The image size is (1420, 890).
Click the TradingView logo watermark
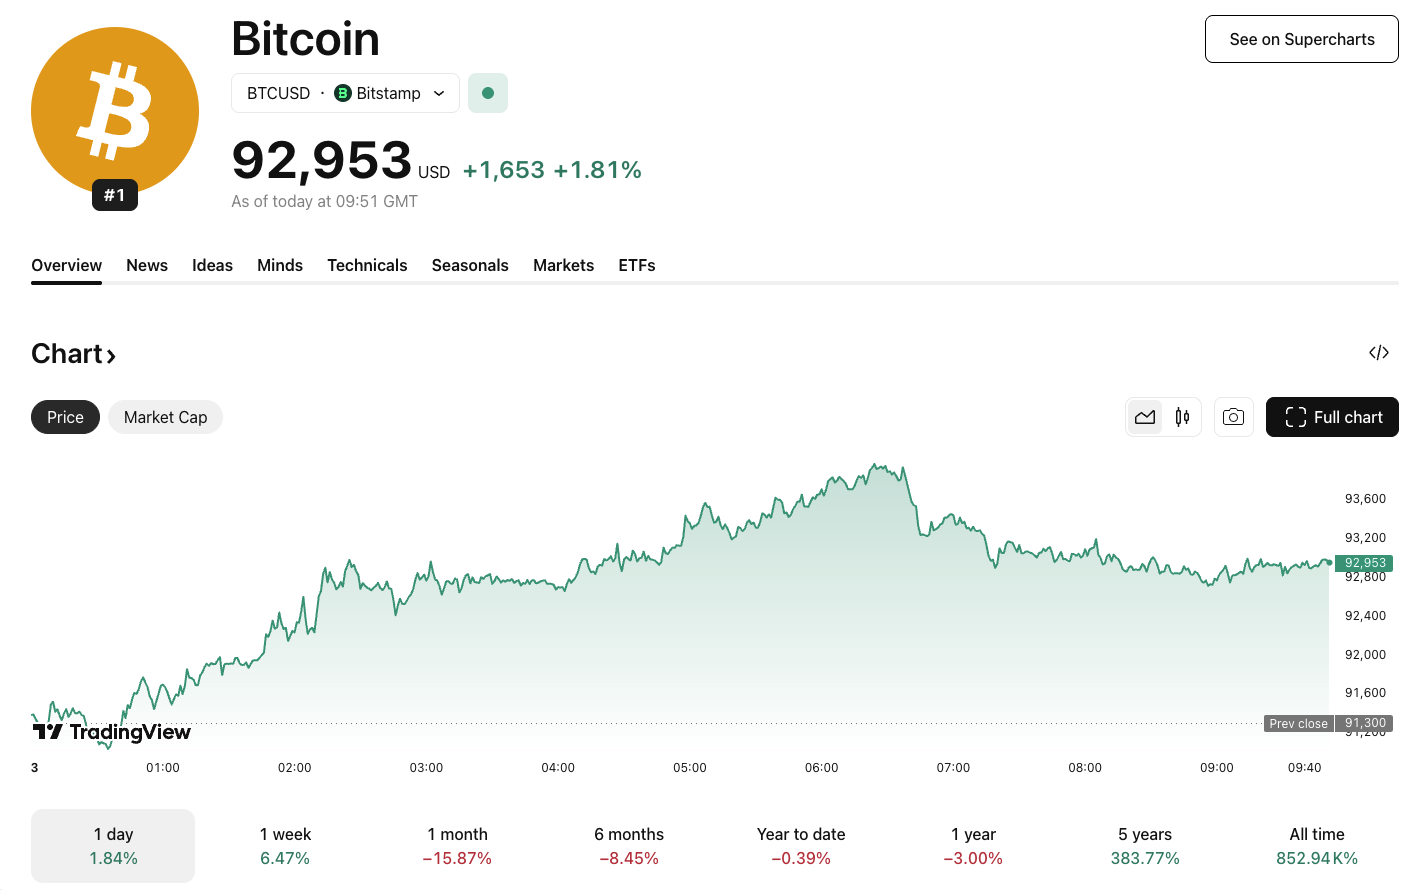[110, 732]
